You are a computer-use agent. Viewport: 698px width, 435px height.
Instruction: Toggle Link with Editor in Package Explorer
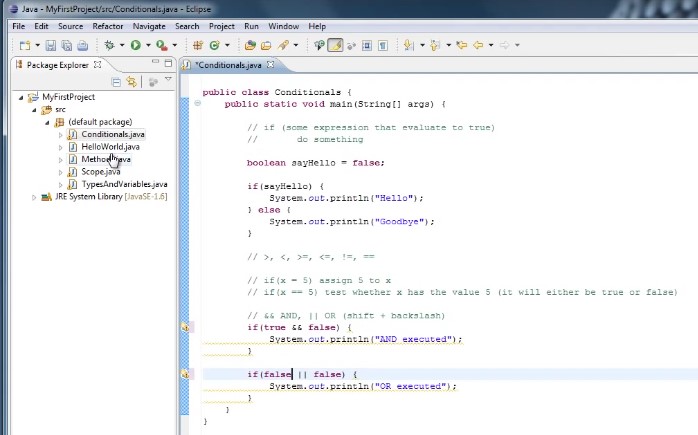pos(131,82)
